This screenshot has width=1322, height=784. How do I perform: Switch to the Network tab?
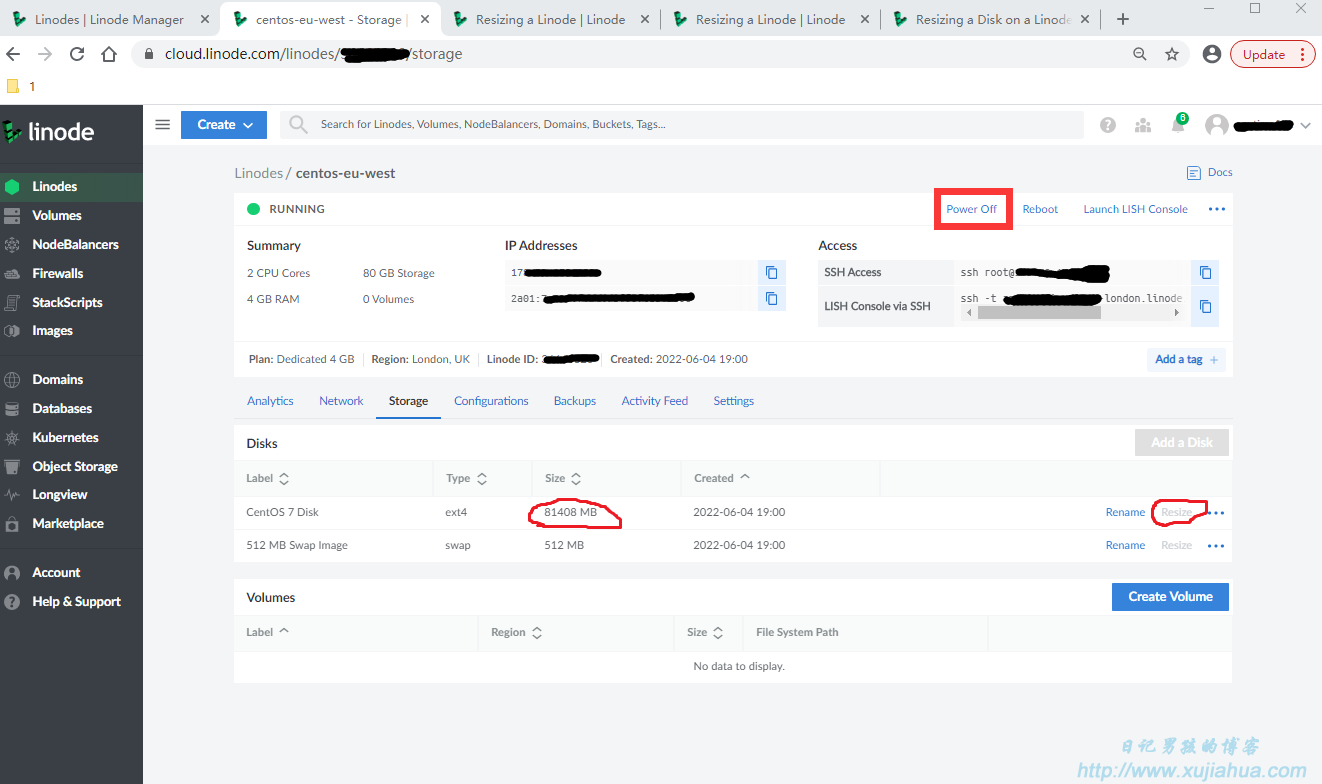[341, 401]
